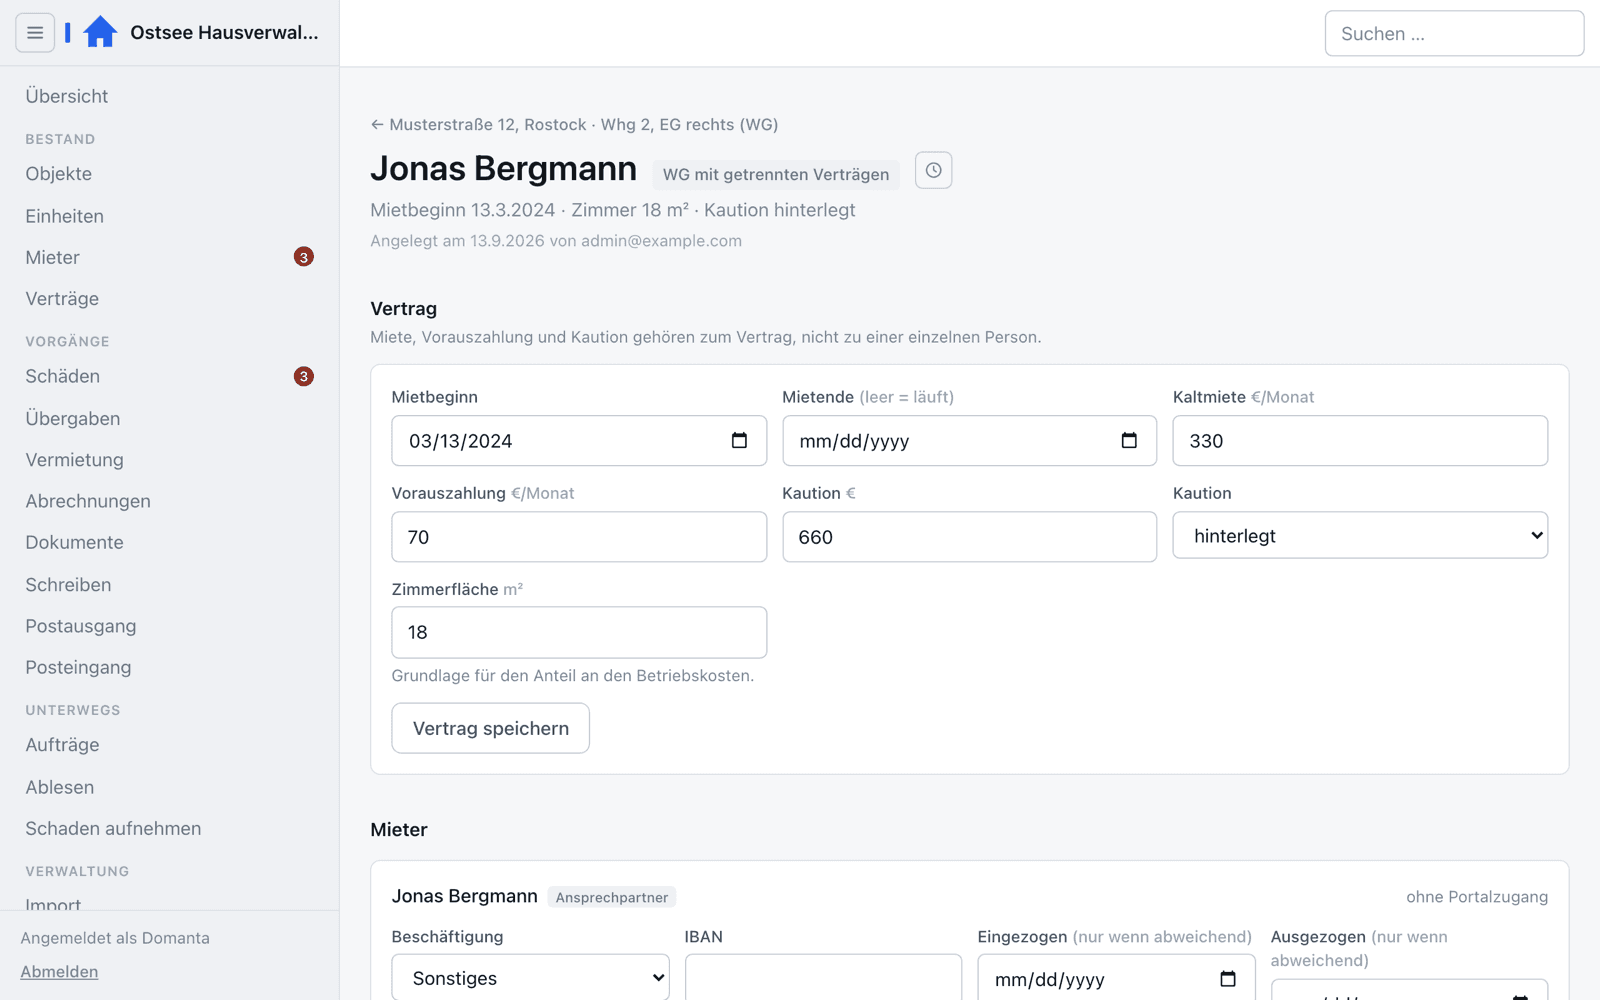Toggle the sidebar hamburger menu
This screenshot has height=1000, width=1600.
click(35, 33)
